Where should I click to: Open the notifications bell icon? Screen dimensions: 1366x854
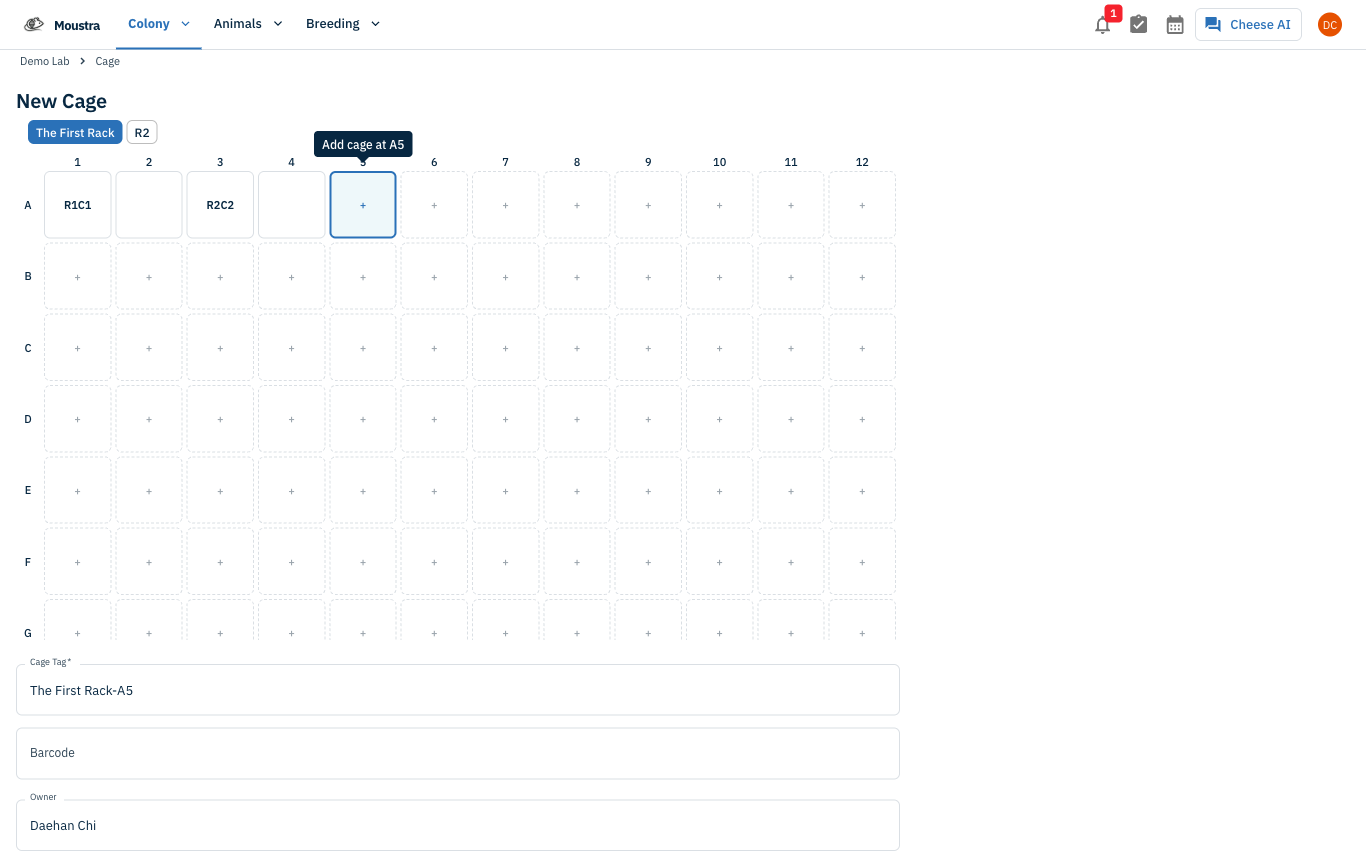1102,25
